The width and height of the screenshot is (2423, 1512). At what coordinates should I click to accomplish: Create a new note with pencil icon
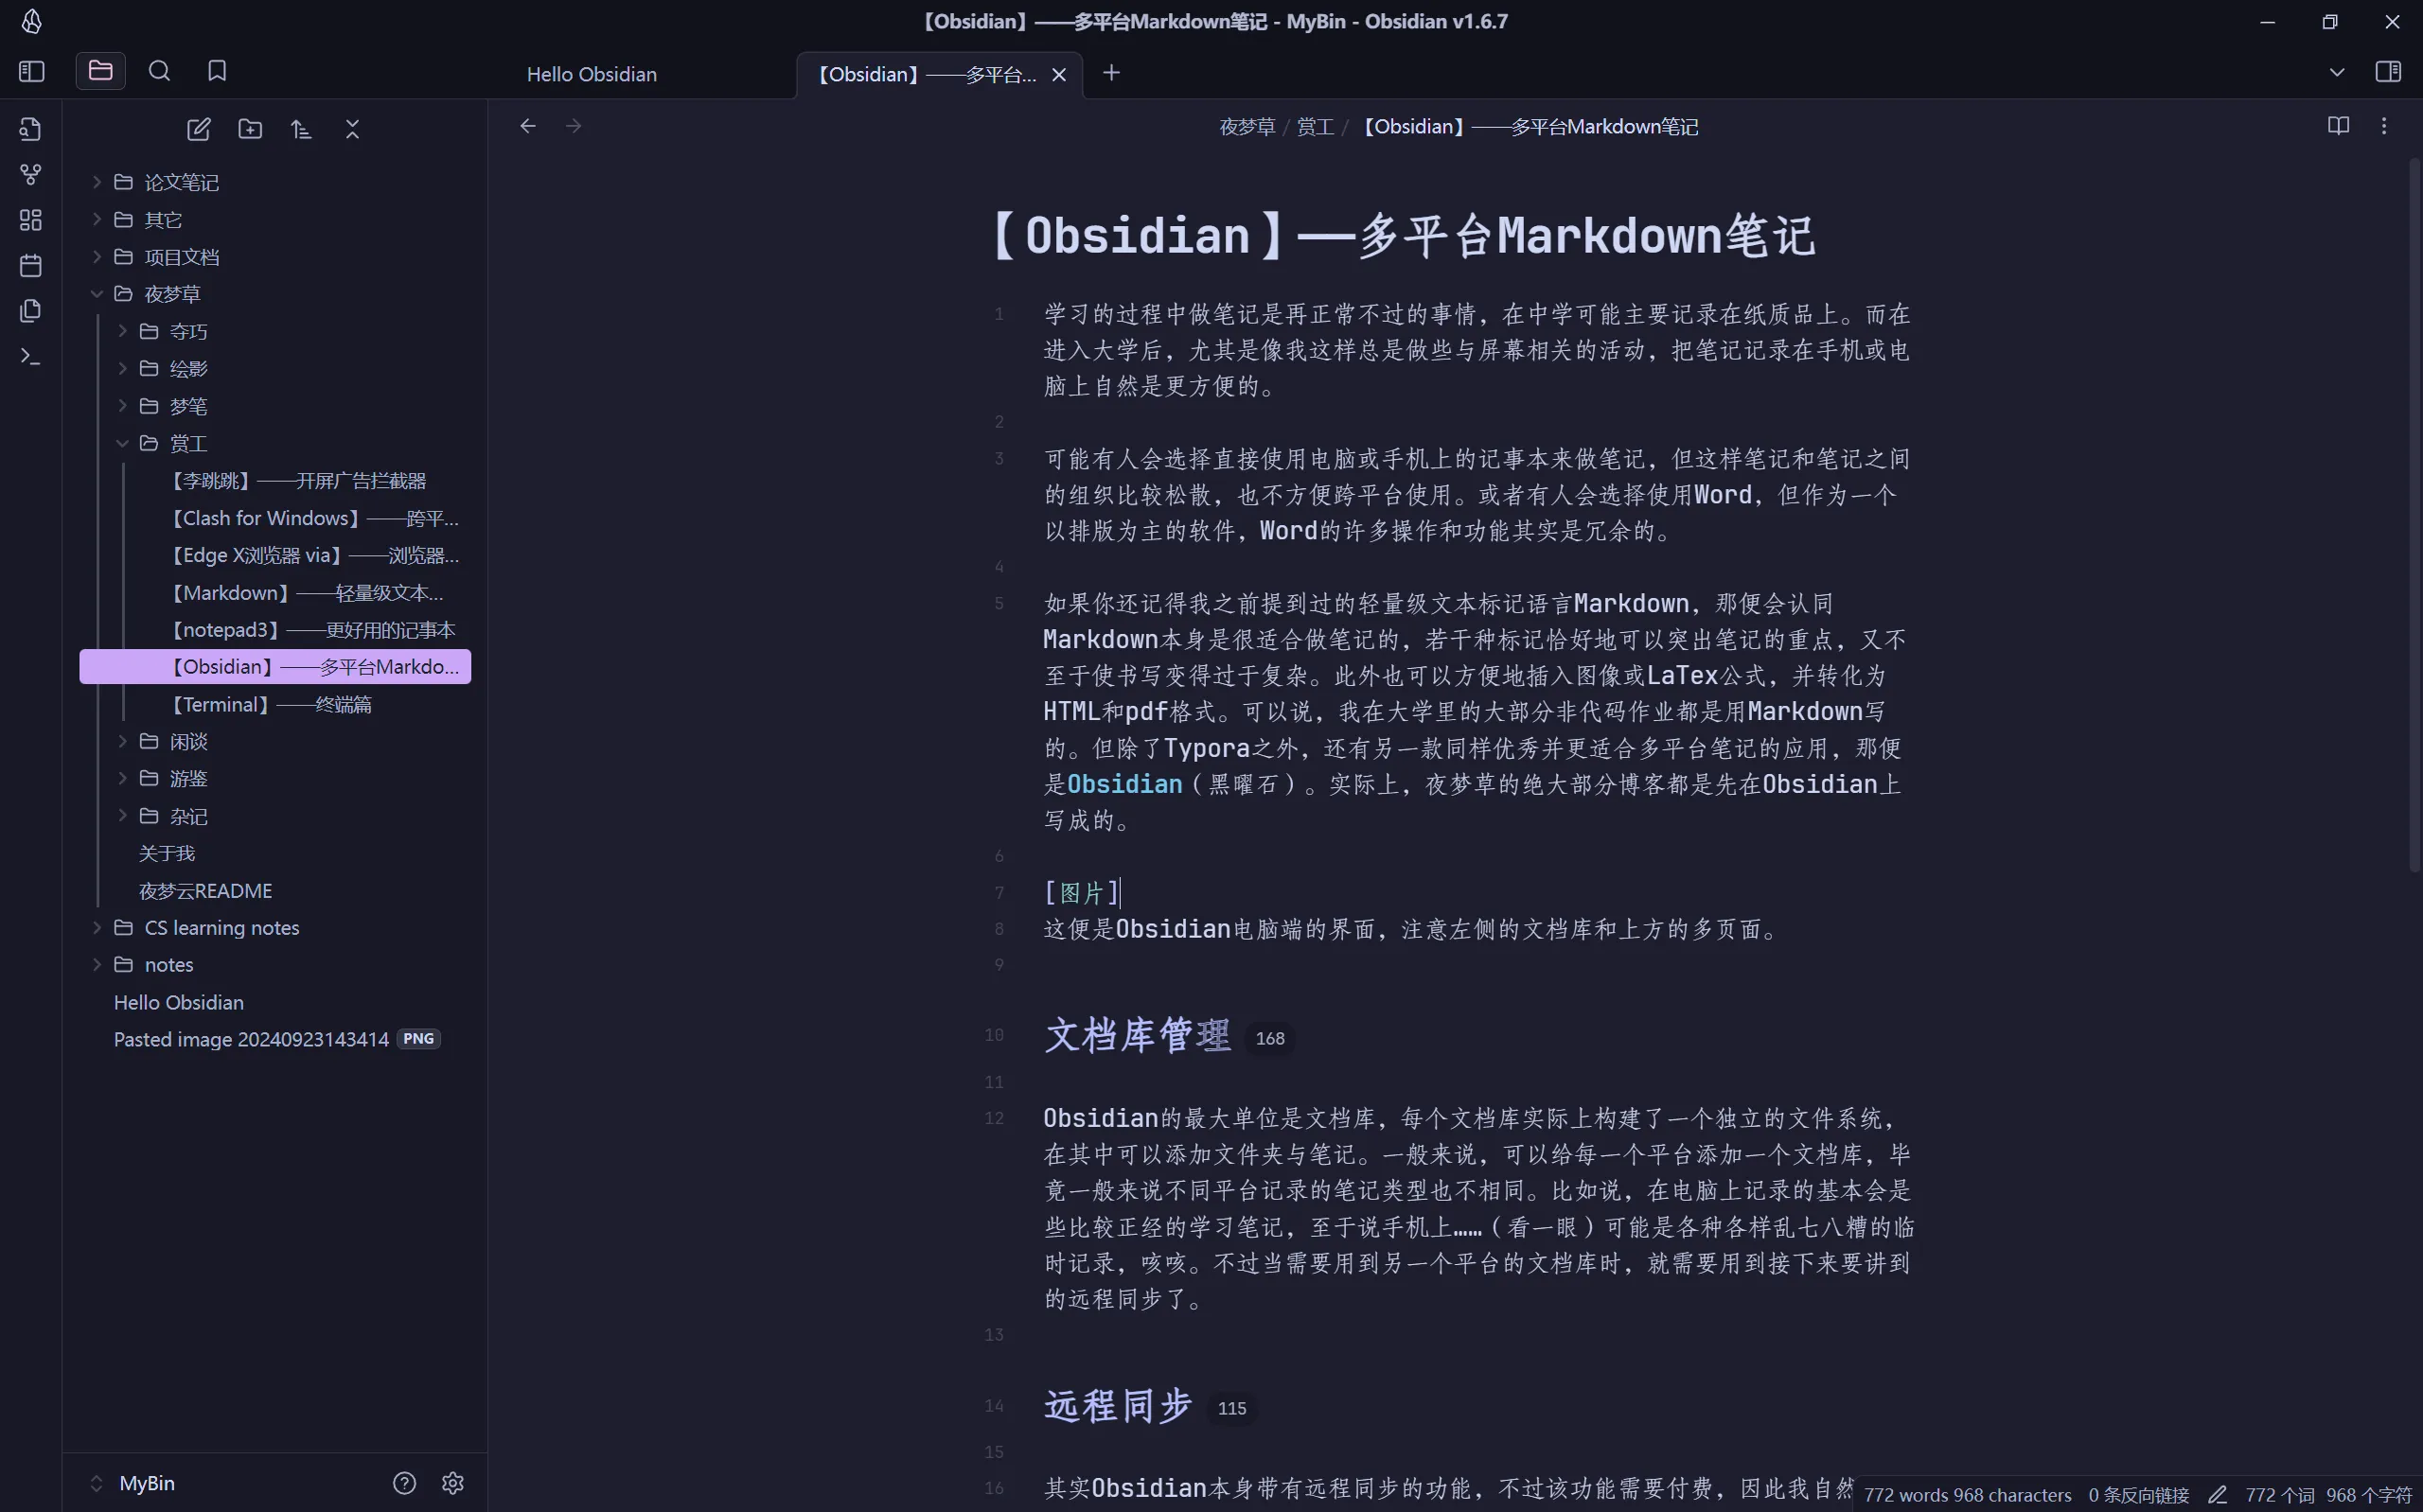[x=199, y=129]
